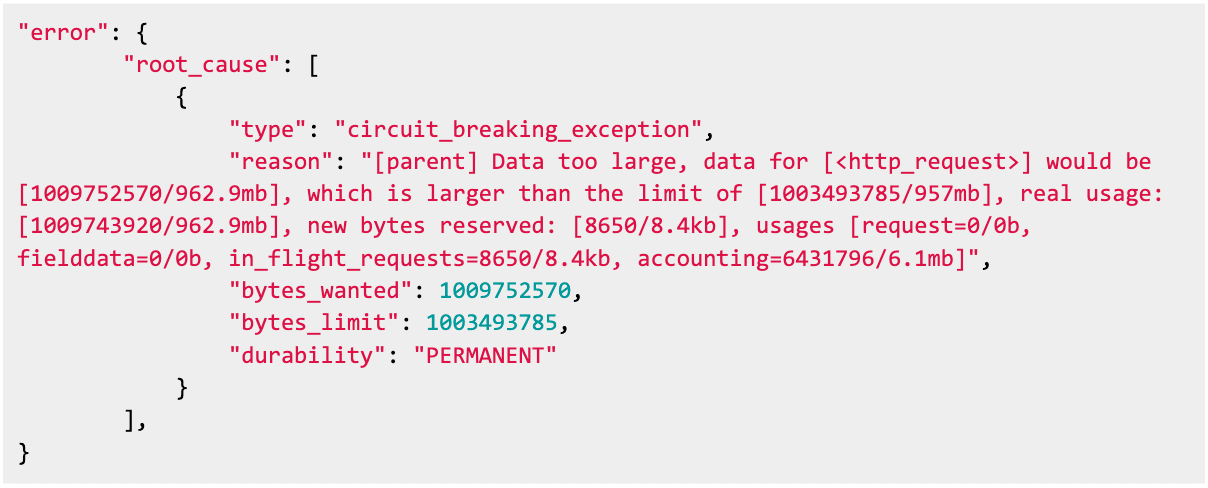Click accounting=6431796/6.1mb text
This screenshot has height=488, width=1208.
[811, 259]
